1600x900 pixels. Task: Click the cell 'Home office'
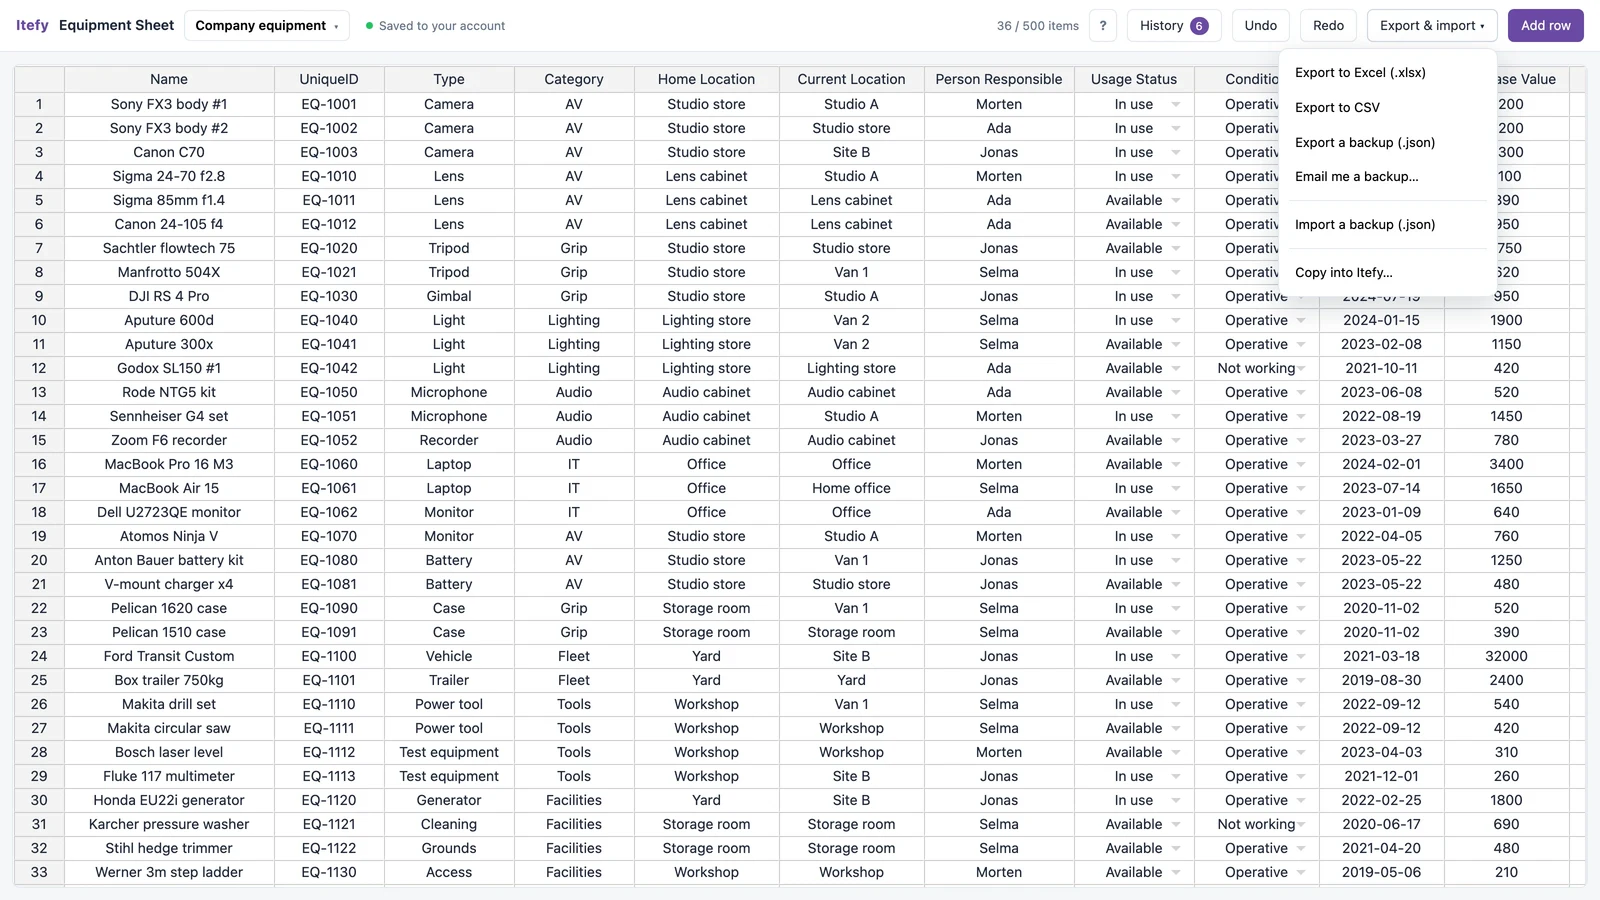pyautogui.click(x=851, y=488)
